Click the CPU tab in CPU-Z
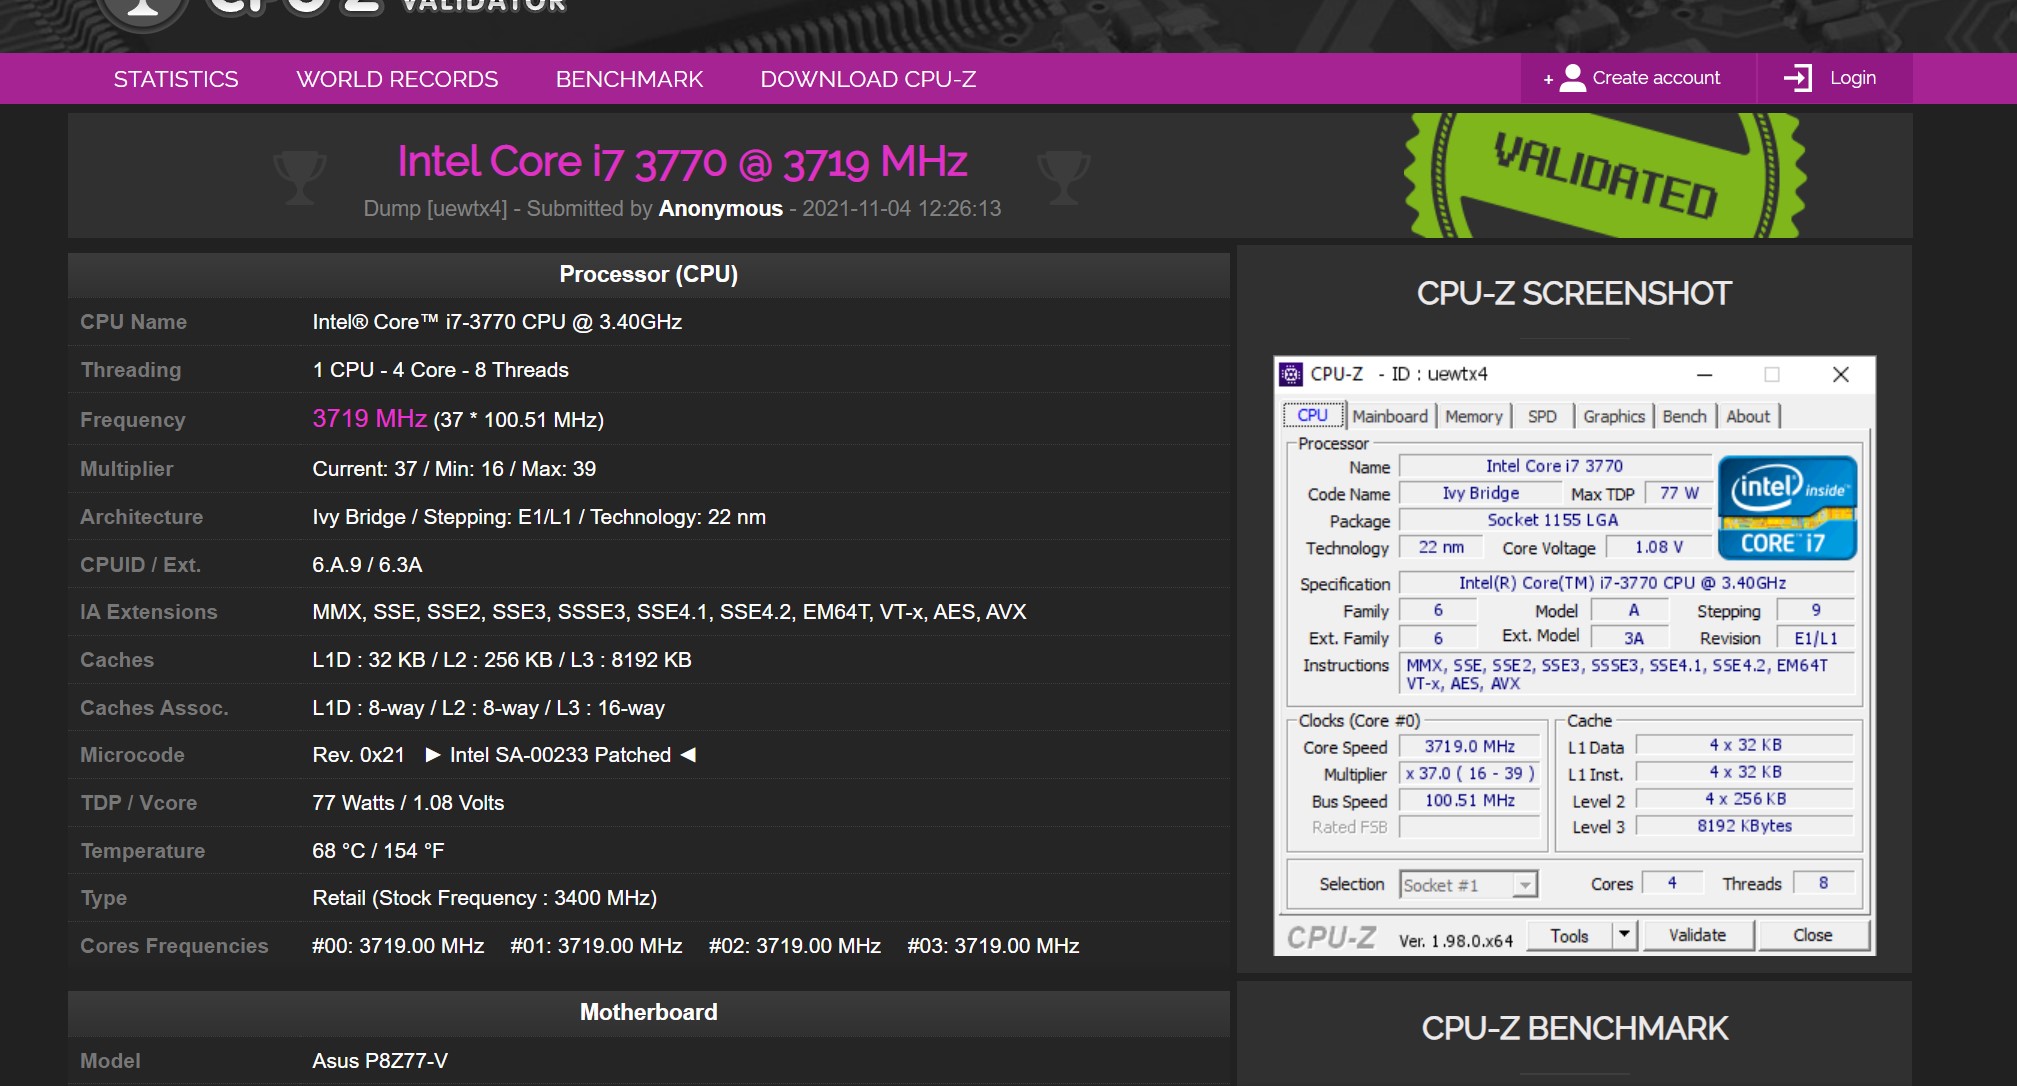The image size is (2017, 1086). tap(1315, 416)
